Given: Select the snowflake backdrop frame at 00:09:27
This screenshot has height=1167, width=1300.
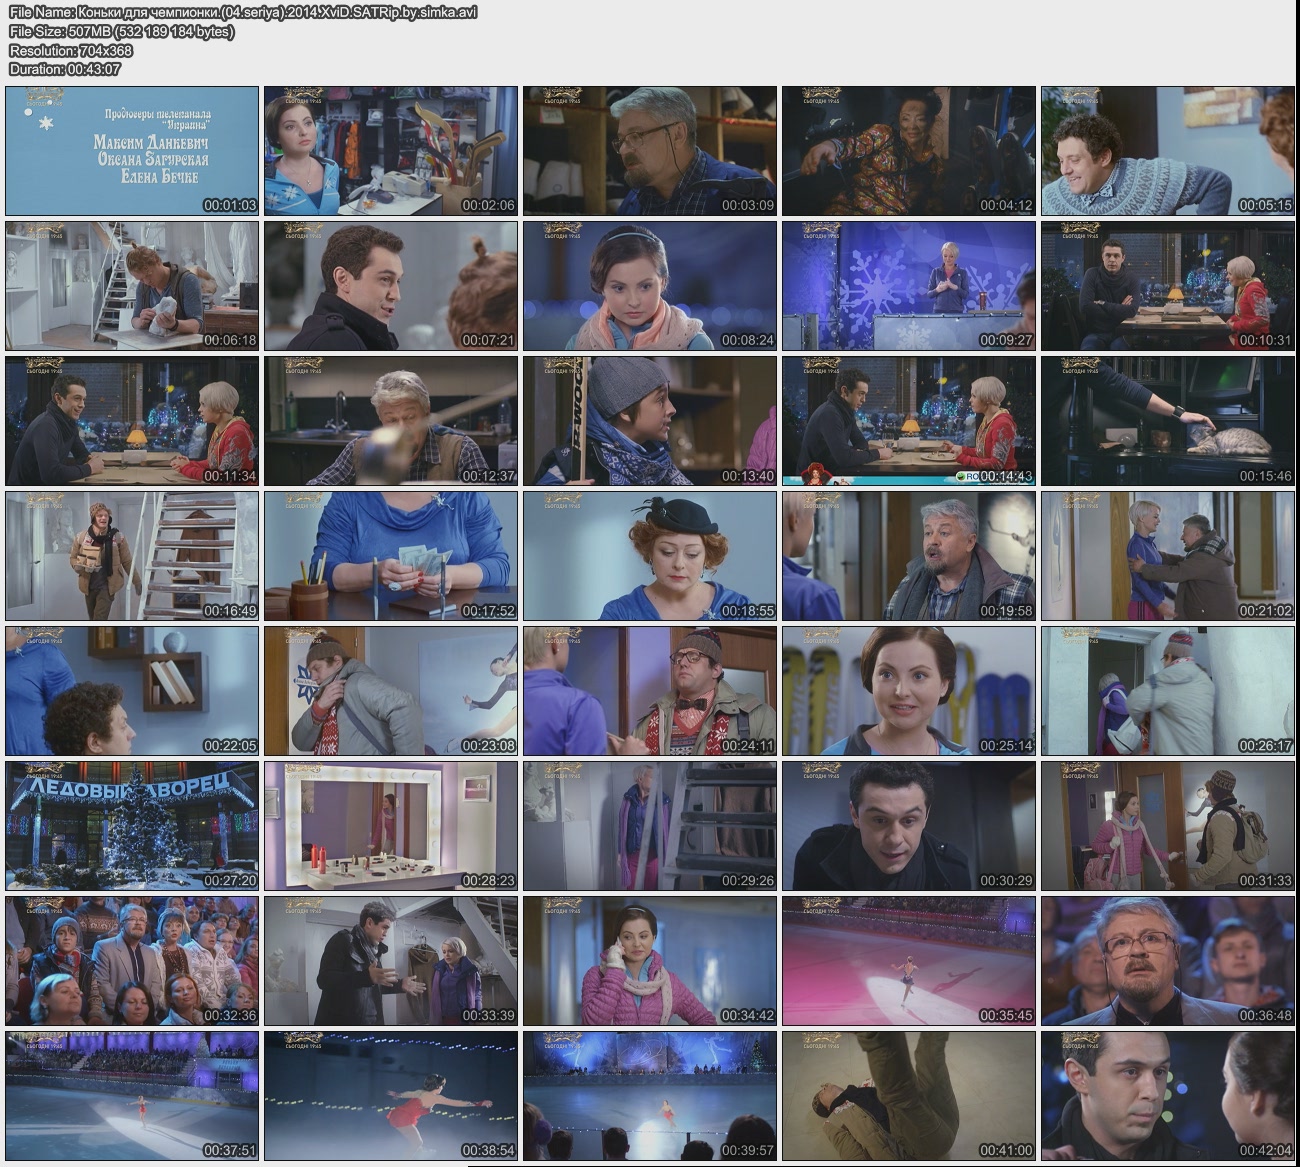Looking at the screenshot, I should [x=908, y=286].
